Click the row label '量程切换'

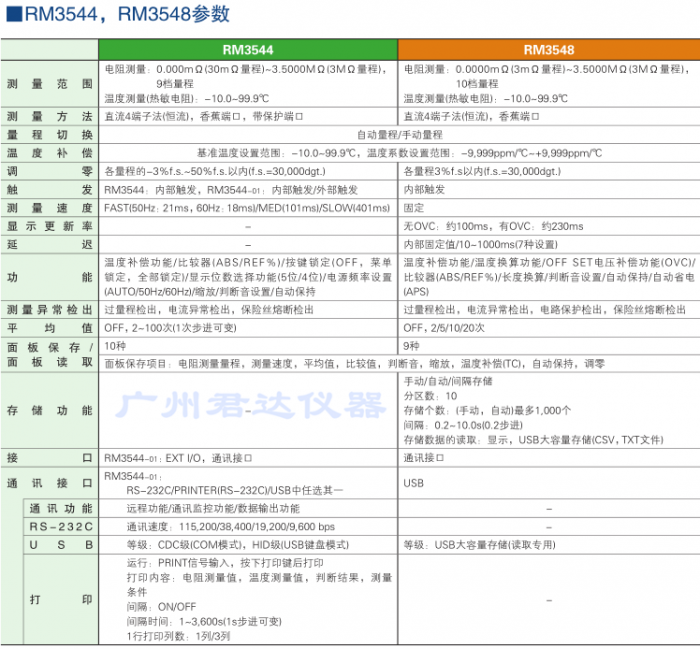coord(50,135)
